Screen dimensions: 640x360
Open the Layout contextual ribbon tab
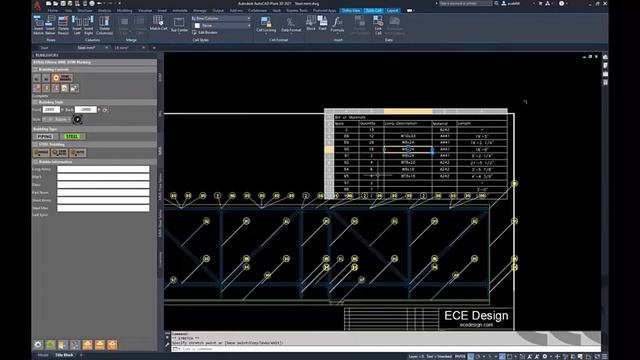tap(393, 11)
